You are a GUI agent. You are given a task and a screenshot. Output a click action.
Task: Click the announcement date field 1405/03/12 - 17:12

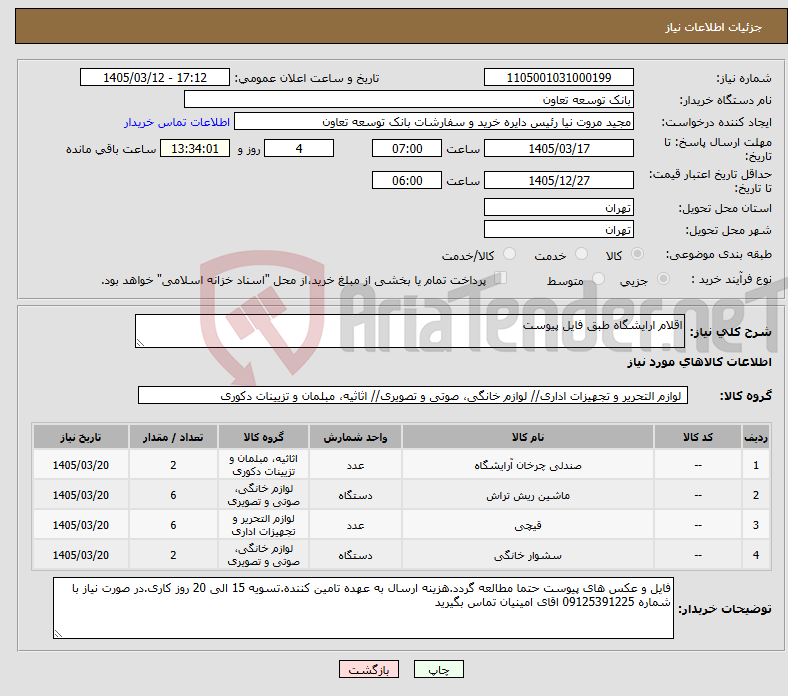pyautogui.click(x=155, y=77)
